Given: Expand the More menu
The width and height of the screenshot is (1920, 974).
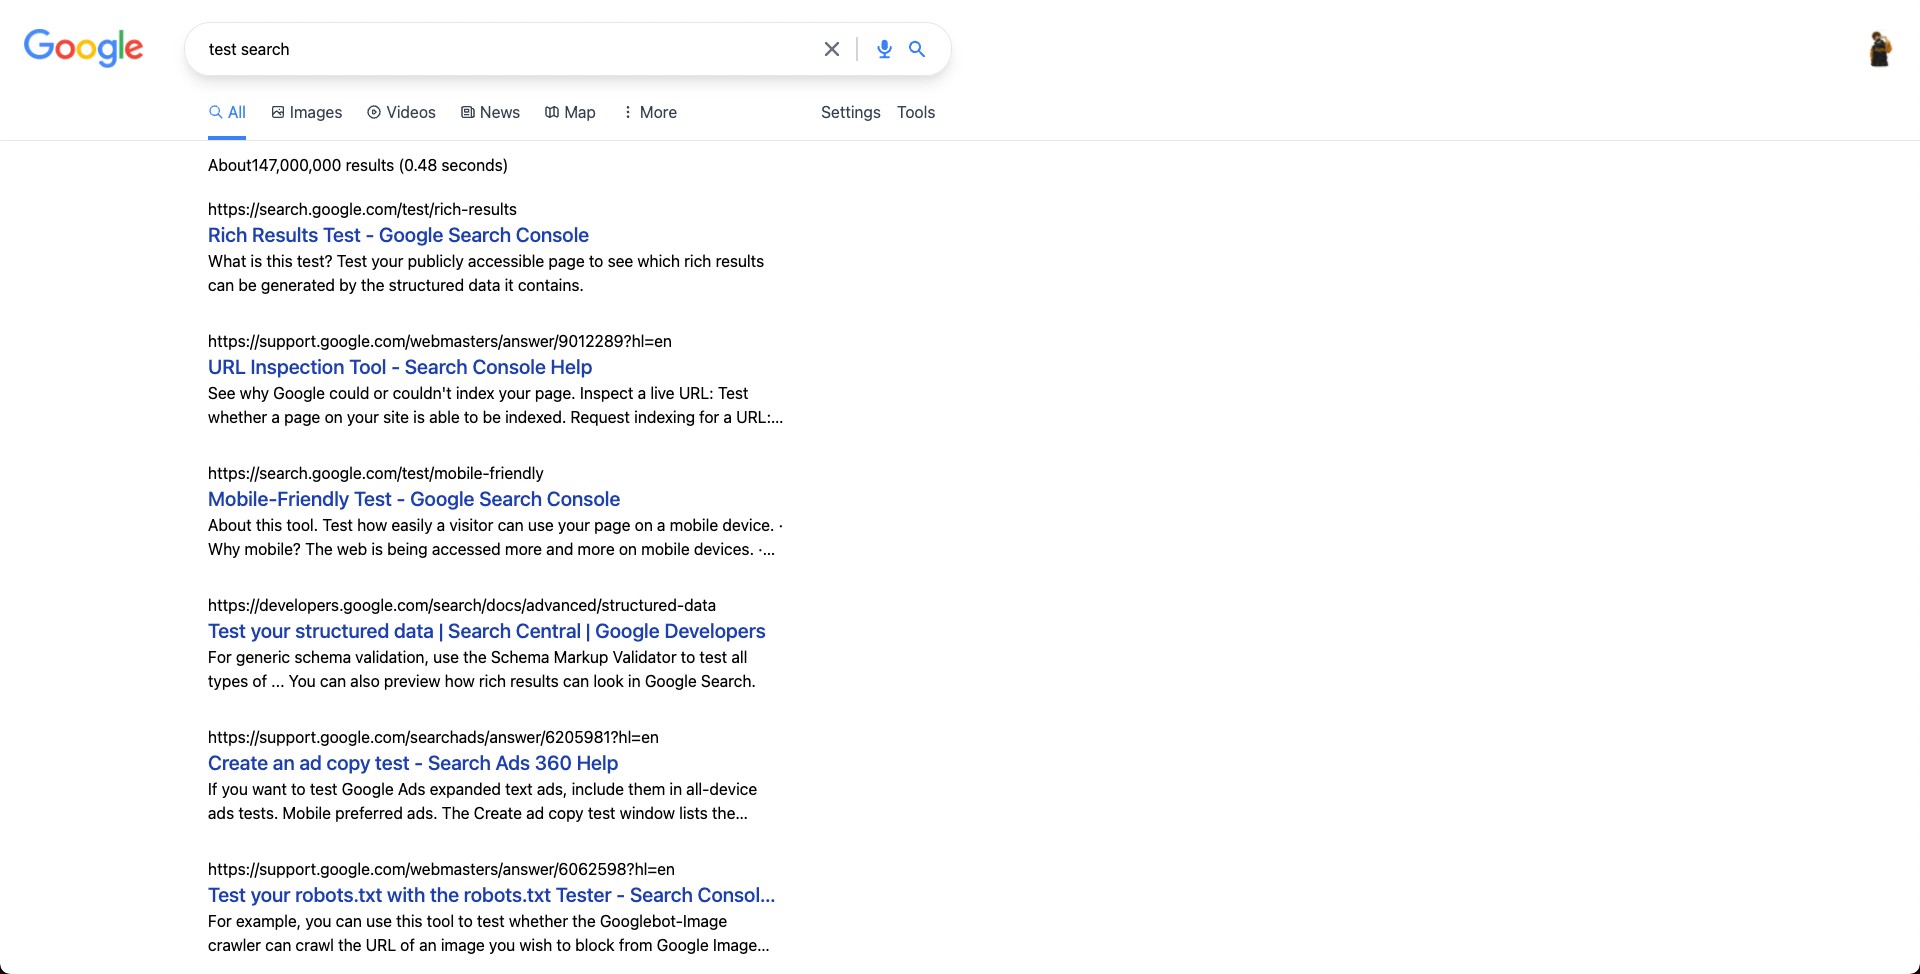Looking at the screenshot, I should (649, 112).
